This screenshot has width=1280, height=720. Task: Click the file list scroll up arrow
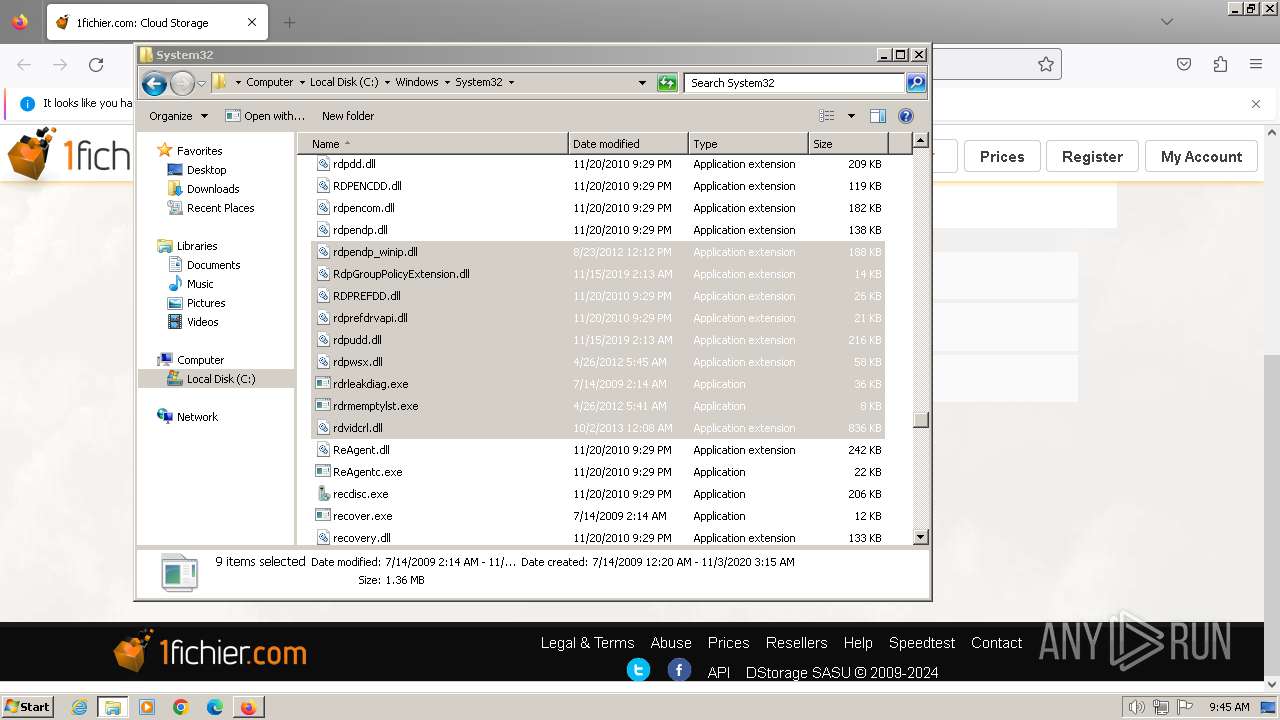pos(921,142)
